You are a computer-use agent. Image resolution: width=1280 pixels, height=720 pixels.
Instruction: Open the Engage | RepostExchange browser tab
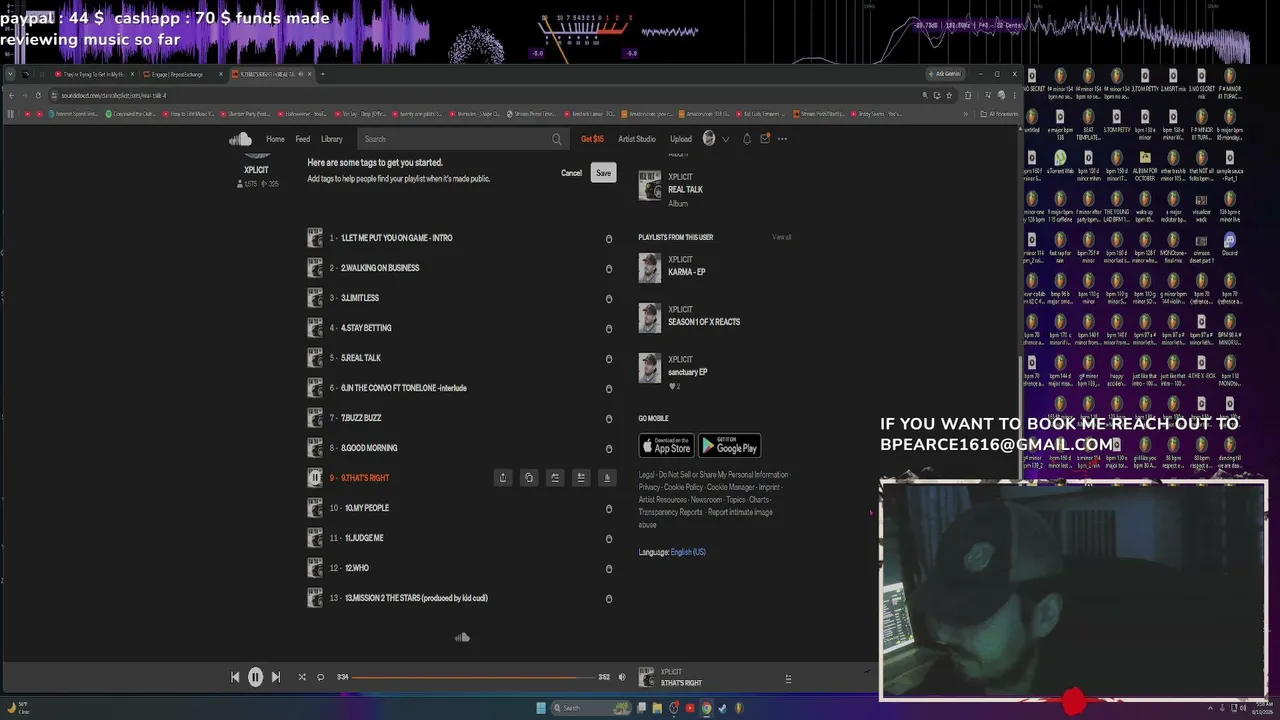[x=181, y=74]
